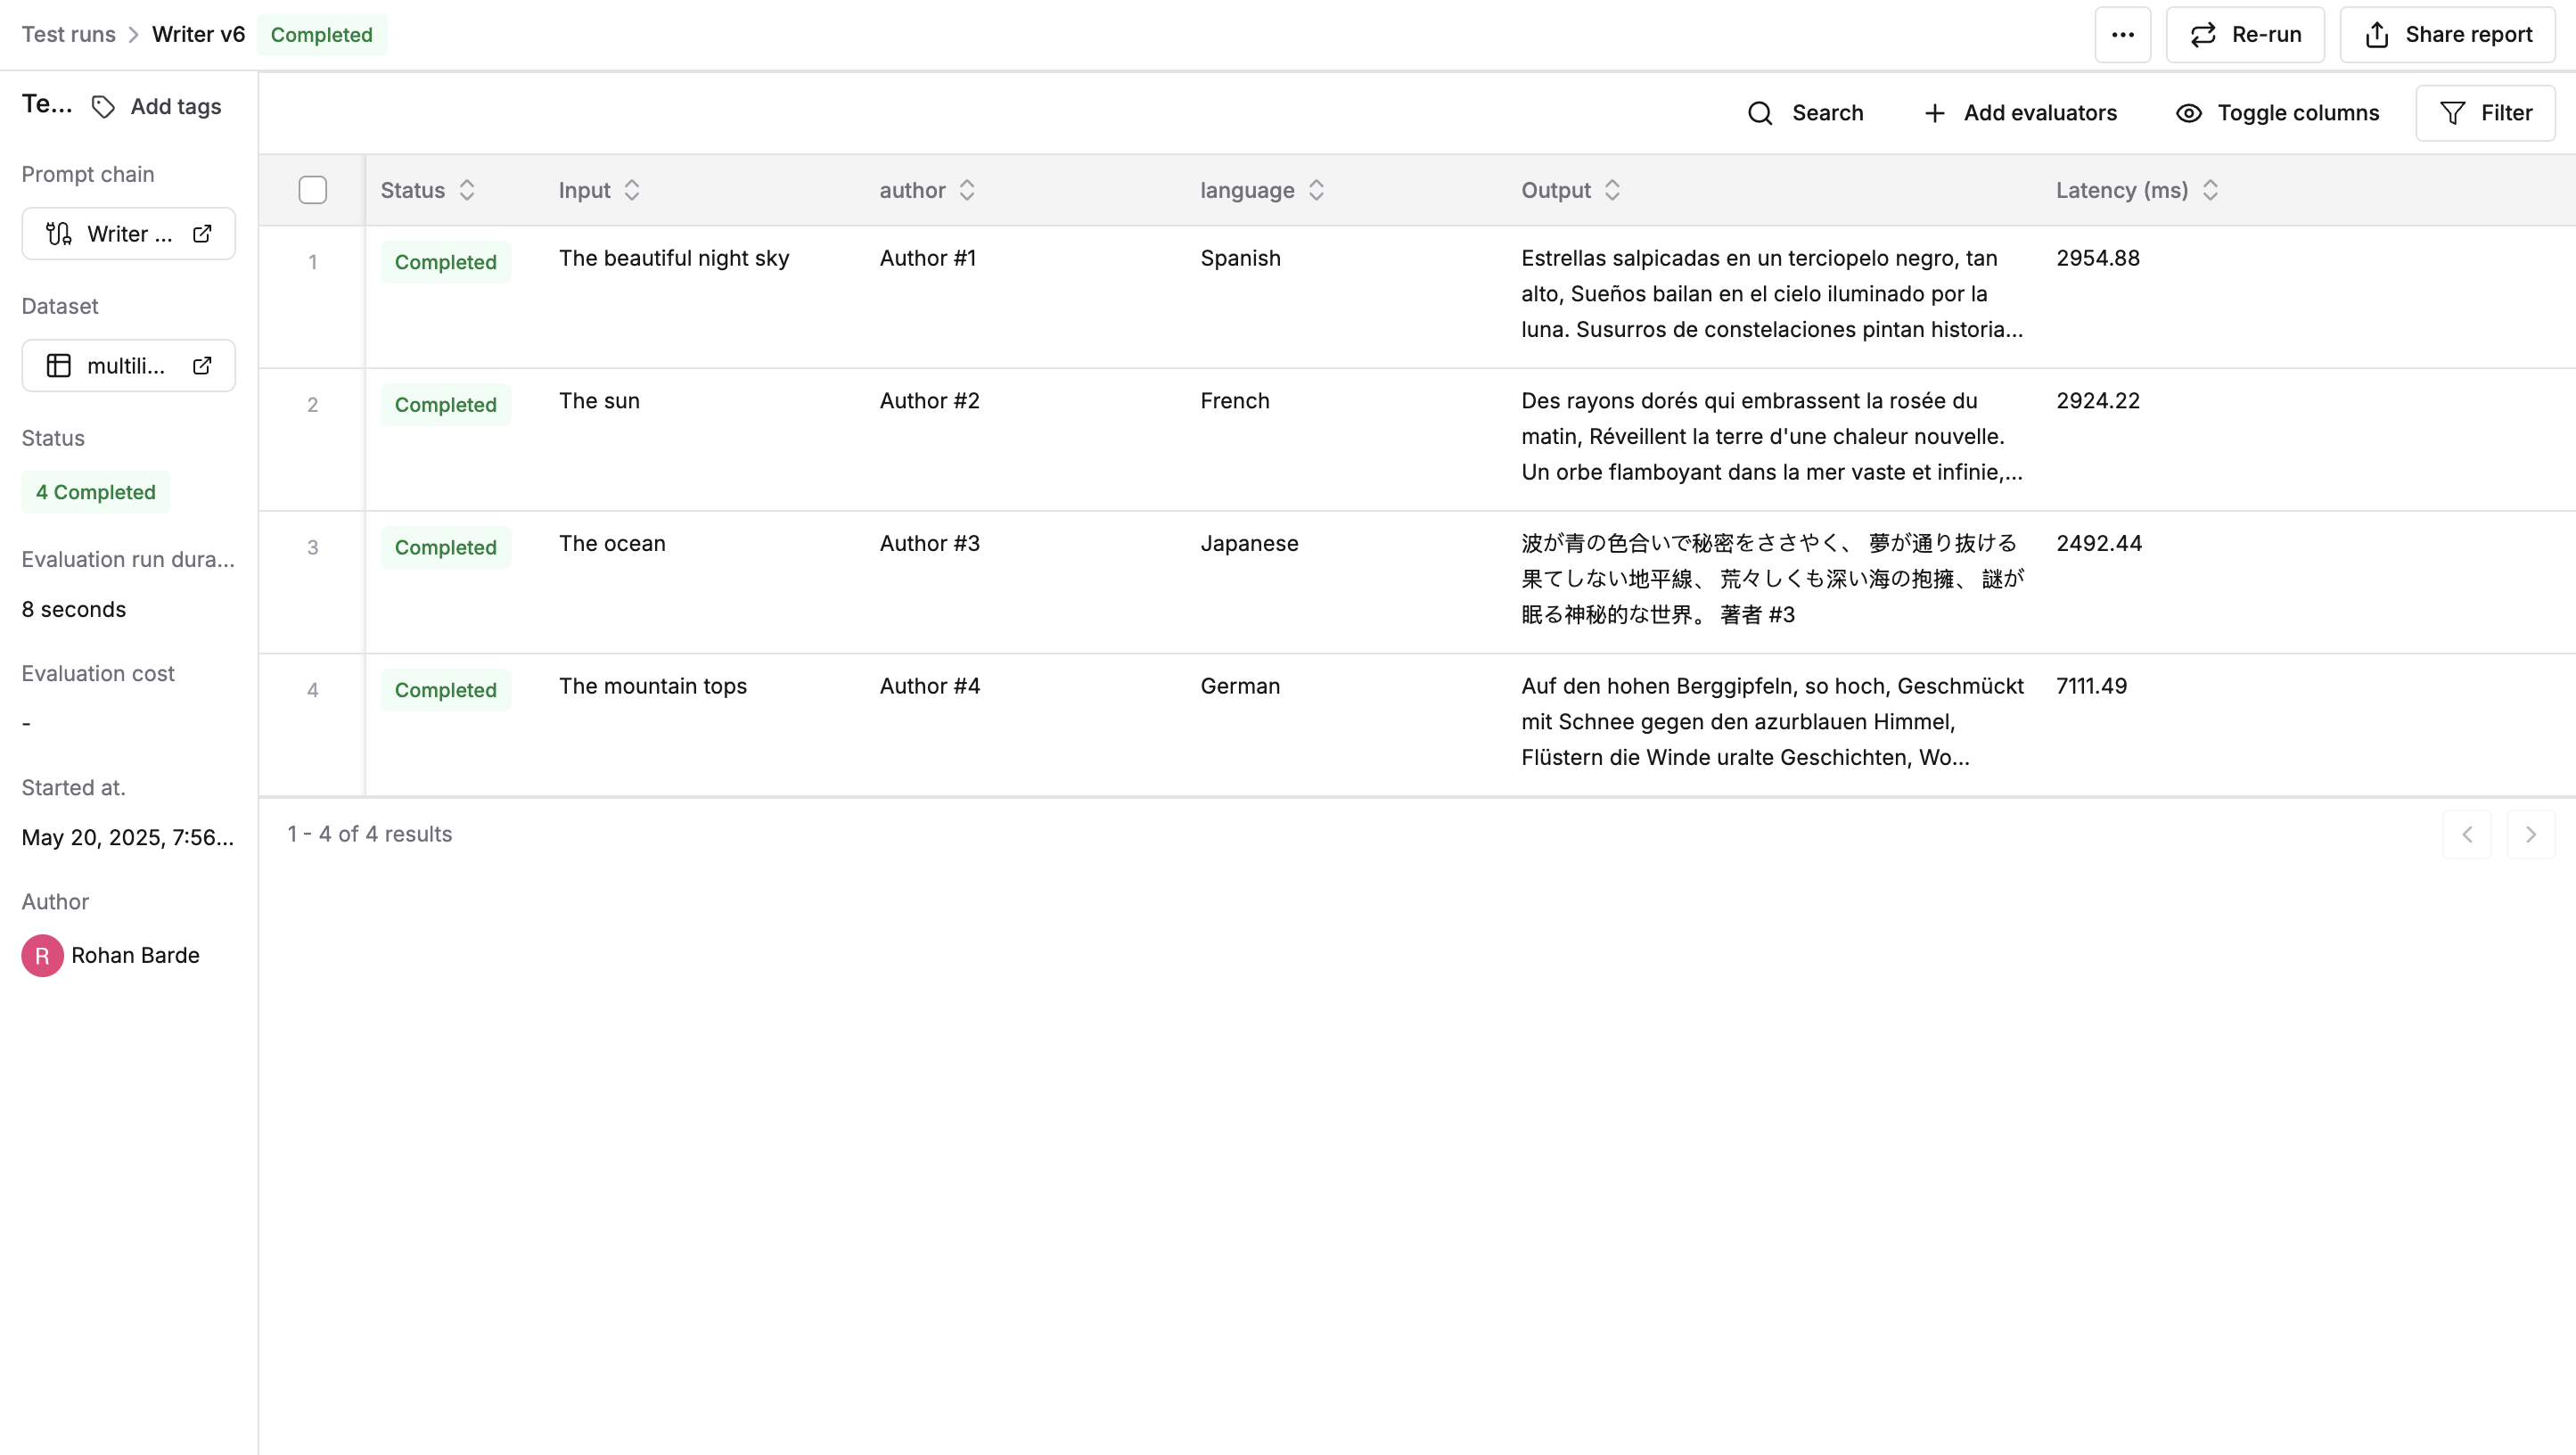Toggle columns using the eye icon
Image resolution: width=2576 pixels, height=1455 pixels.
click(x=2188, y=113)
